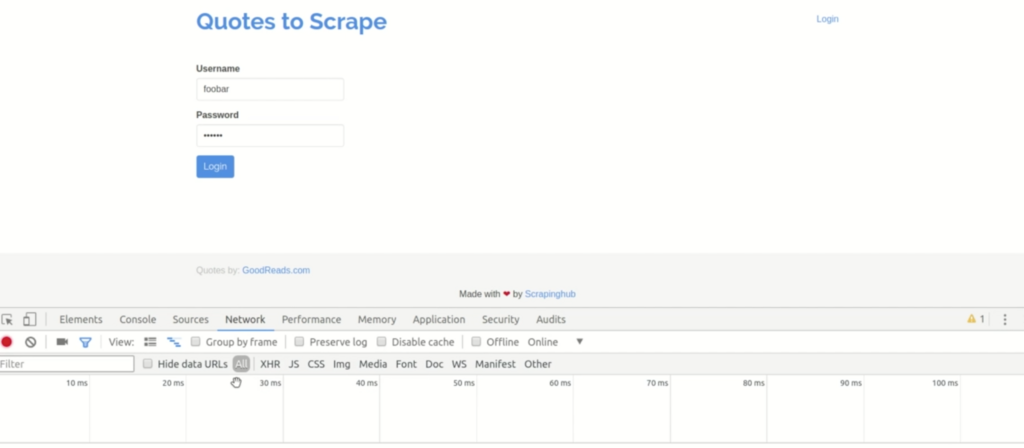Image resolution: width=1024 pixels, height=448 pixels.
Task: Click the Login link in page header
Action: point(827,19)
